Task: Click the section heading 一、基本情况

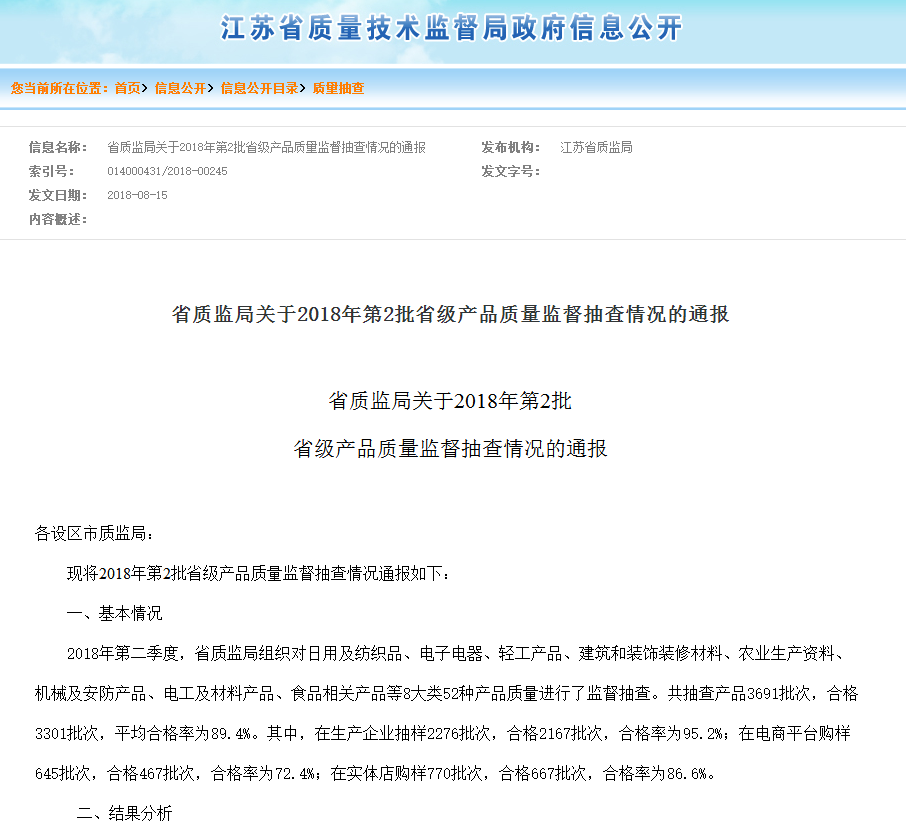Action: (x=114, y=613)
